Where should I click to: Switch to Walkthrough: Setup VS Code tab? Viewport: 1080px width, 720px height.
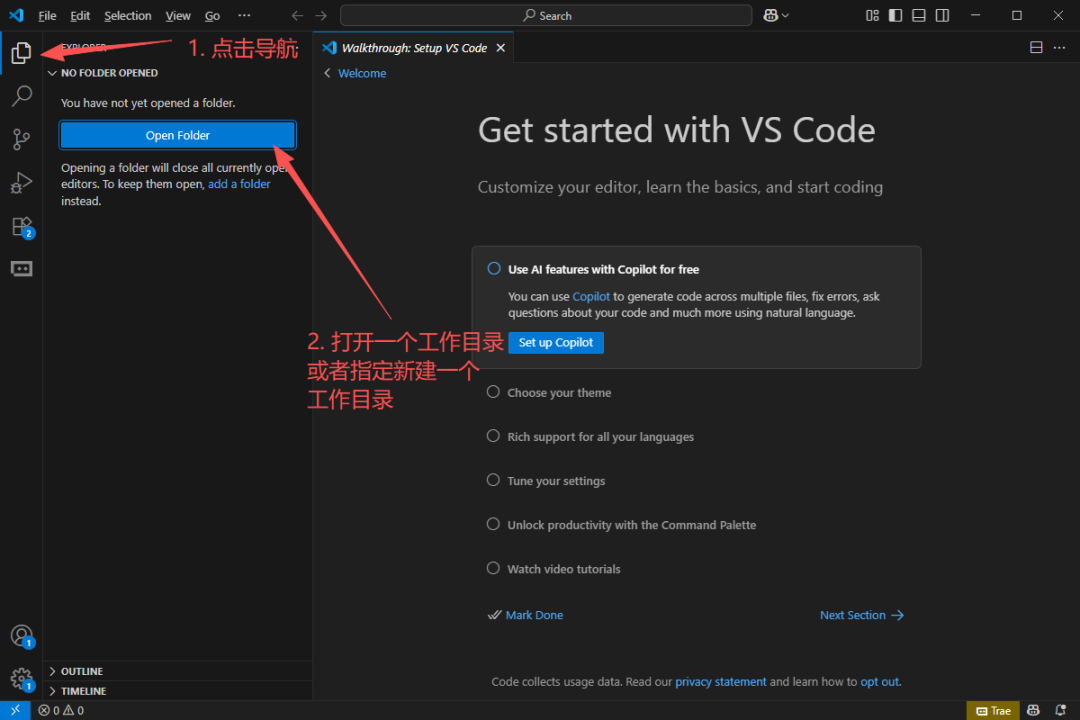pos(413,48)
